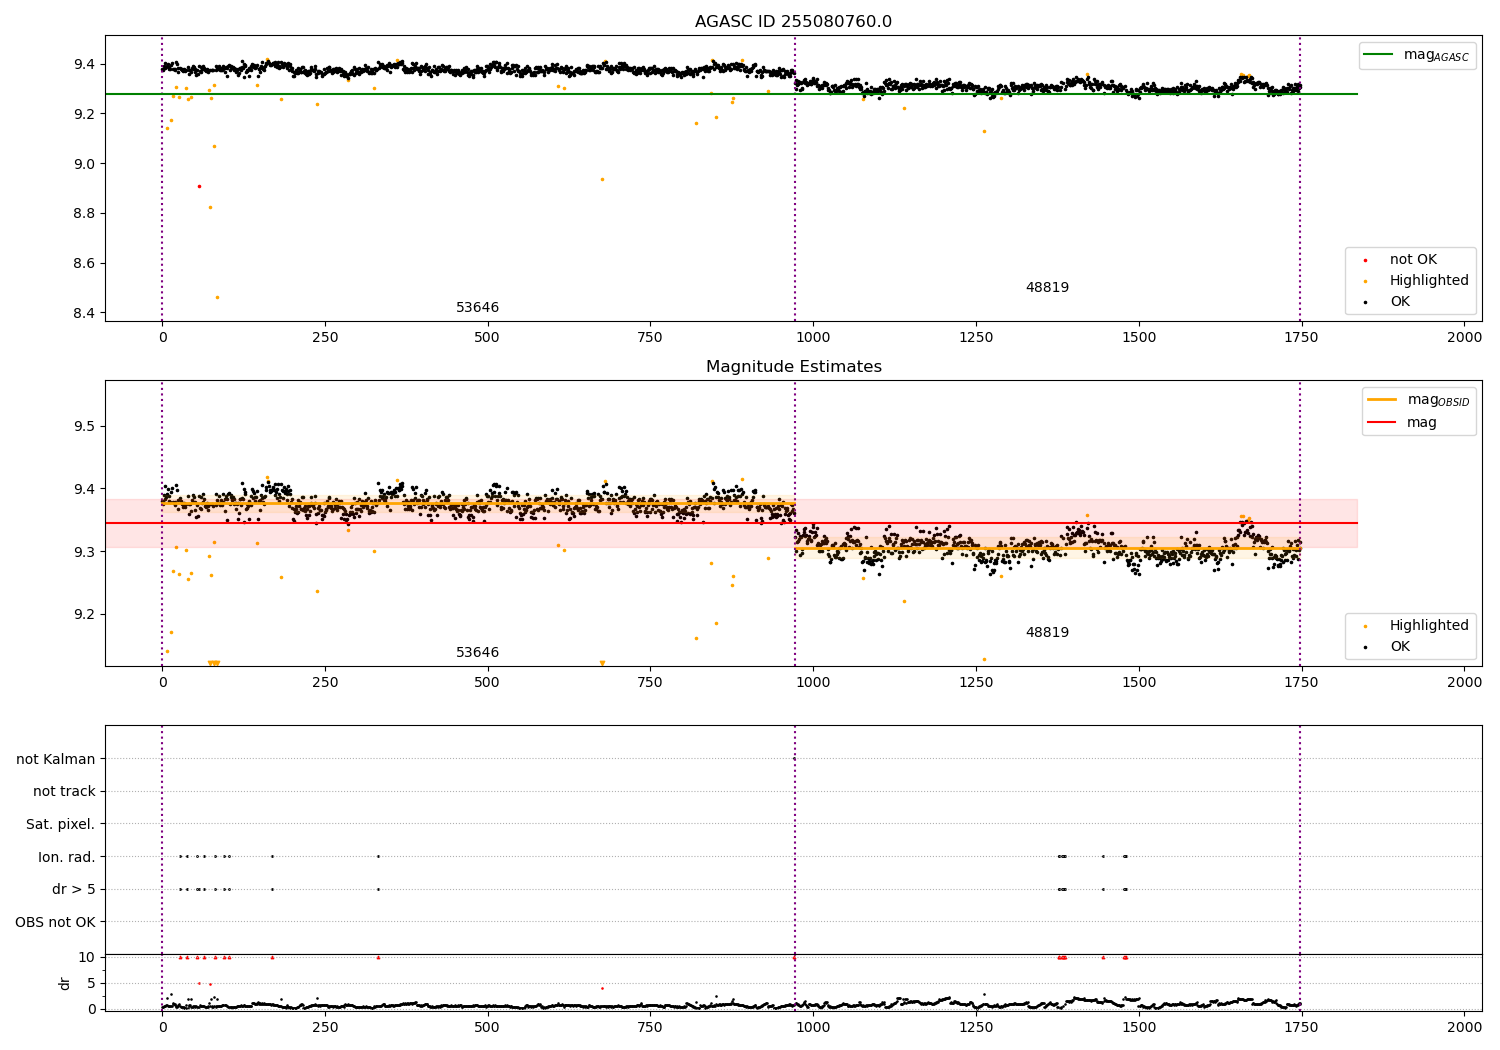Click 'OK' legend label in top plot
Screen dimensions: 1500x1050
(1399, 302)
